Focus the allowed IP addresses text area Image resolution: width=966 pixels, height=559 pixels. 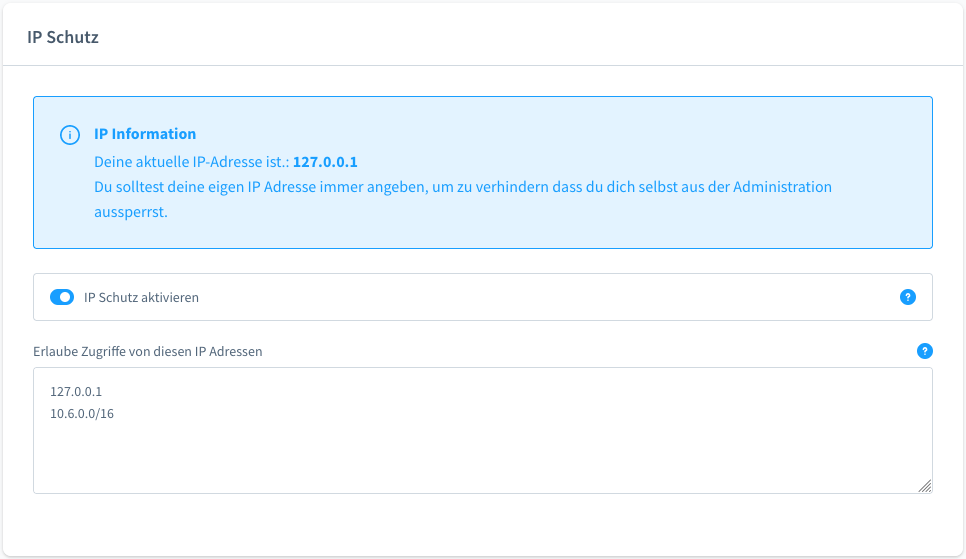[482, 430]
